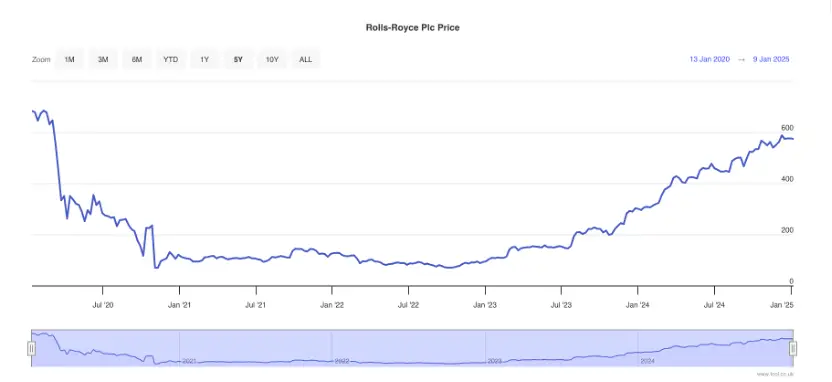Select the 3M zoom range button

point(103,59)
